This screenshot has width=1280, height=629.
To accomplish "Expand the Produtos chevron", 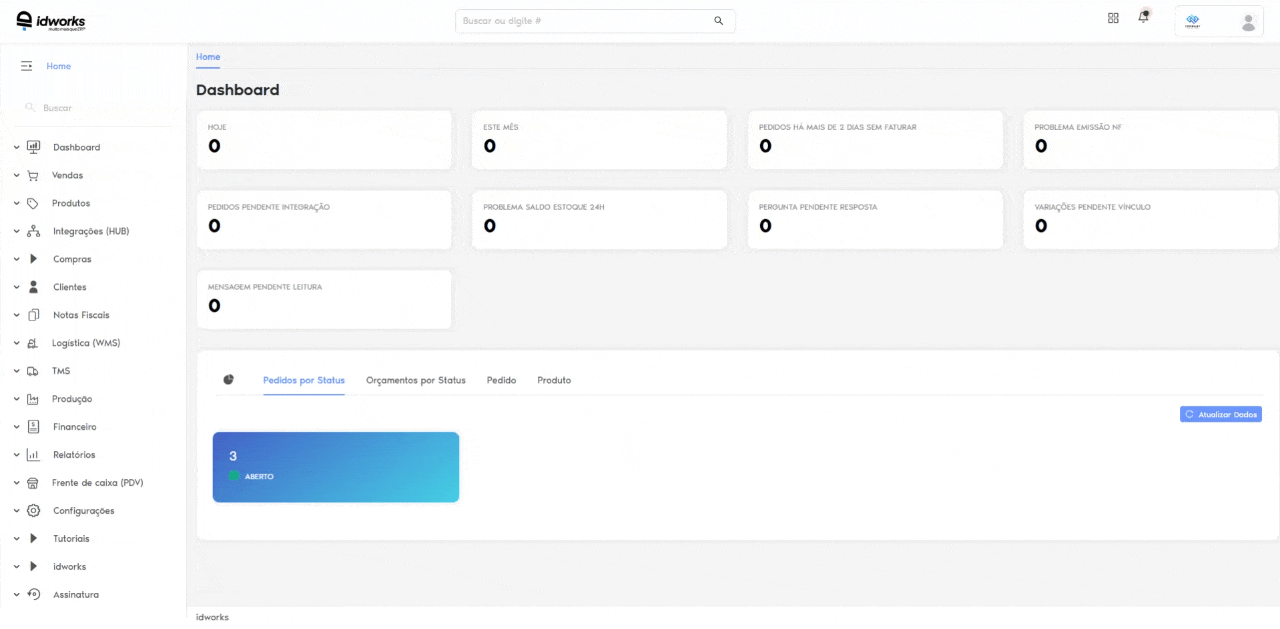I will pos(17,203).
